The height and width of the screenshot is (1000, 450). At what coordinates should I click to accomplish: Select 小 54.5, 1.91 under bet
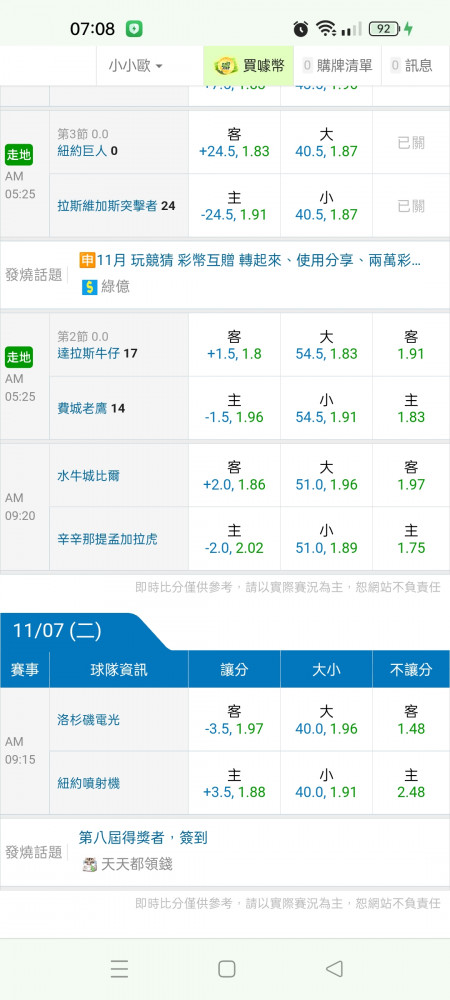click(326, 408)
